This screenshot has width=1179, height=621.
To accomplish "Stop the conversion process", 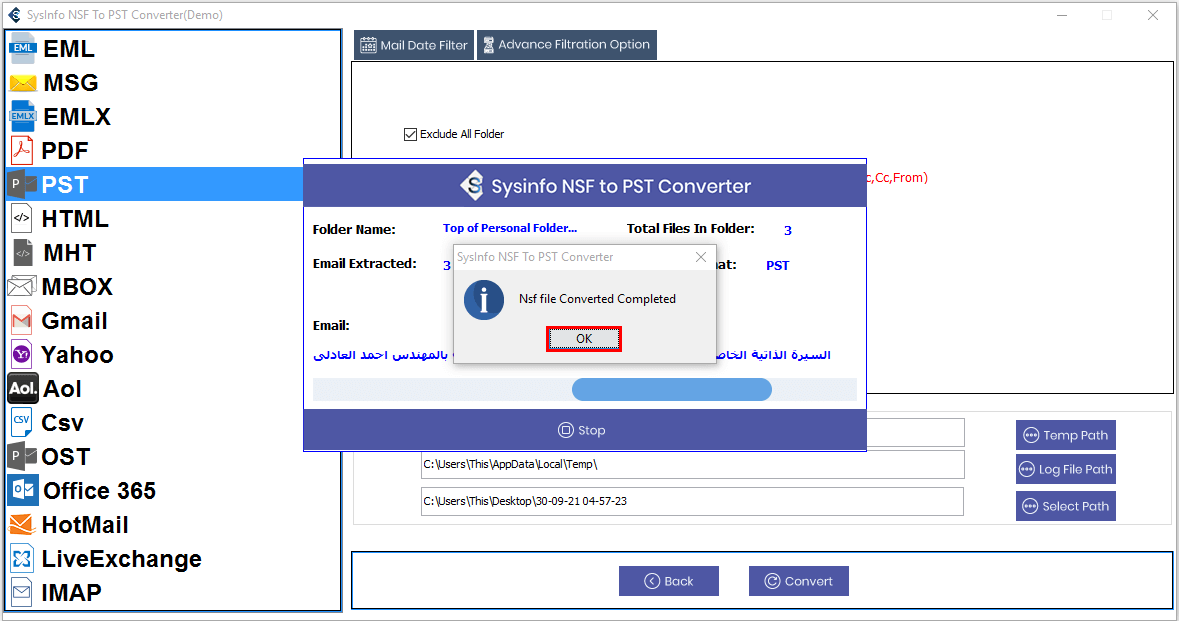I will point(582,430).
